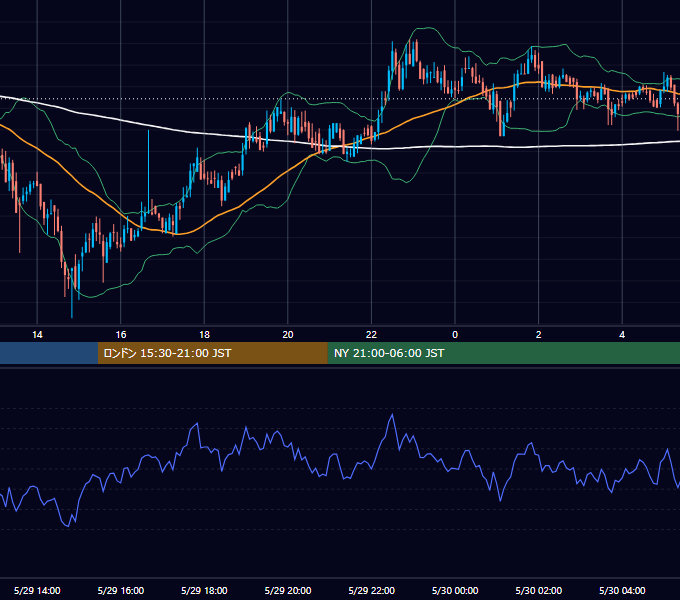
Task: Click the 5/29 22:00 date label
Action: click(x=372, y=590)
